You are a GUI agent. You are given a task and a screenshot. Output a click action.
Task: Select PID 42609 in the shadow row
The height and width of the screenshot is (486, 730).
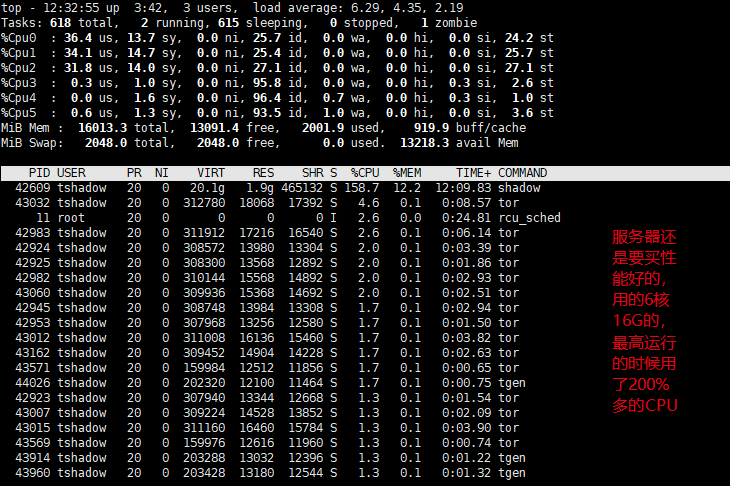[33, 188]
